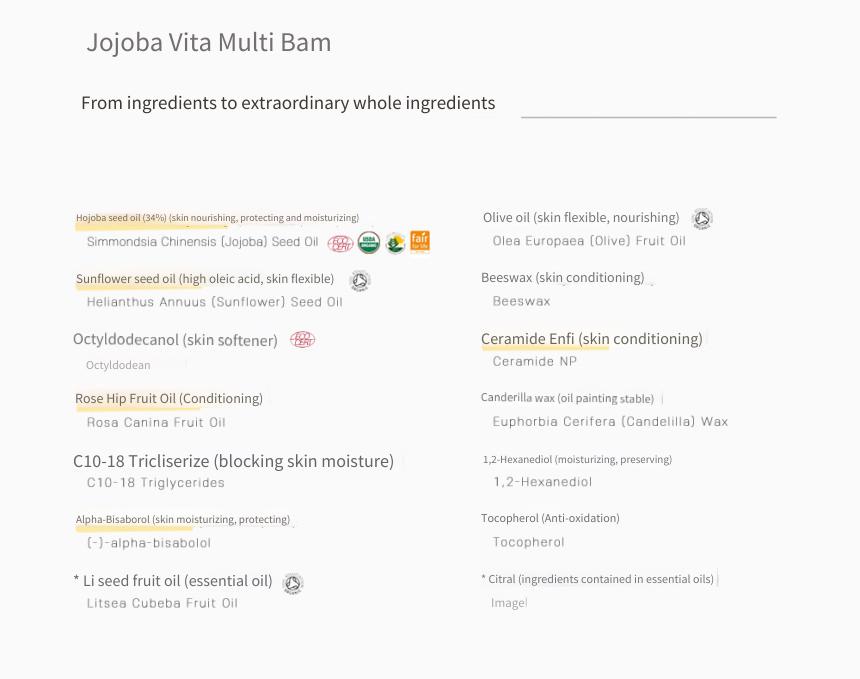Click the organic icon next to Li seed fruit oil
This screenshot has width=860, height=679.
[292, 583]
